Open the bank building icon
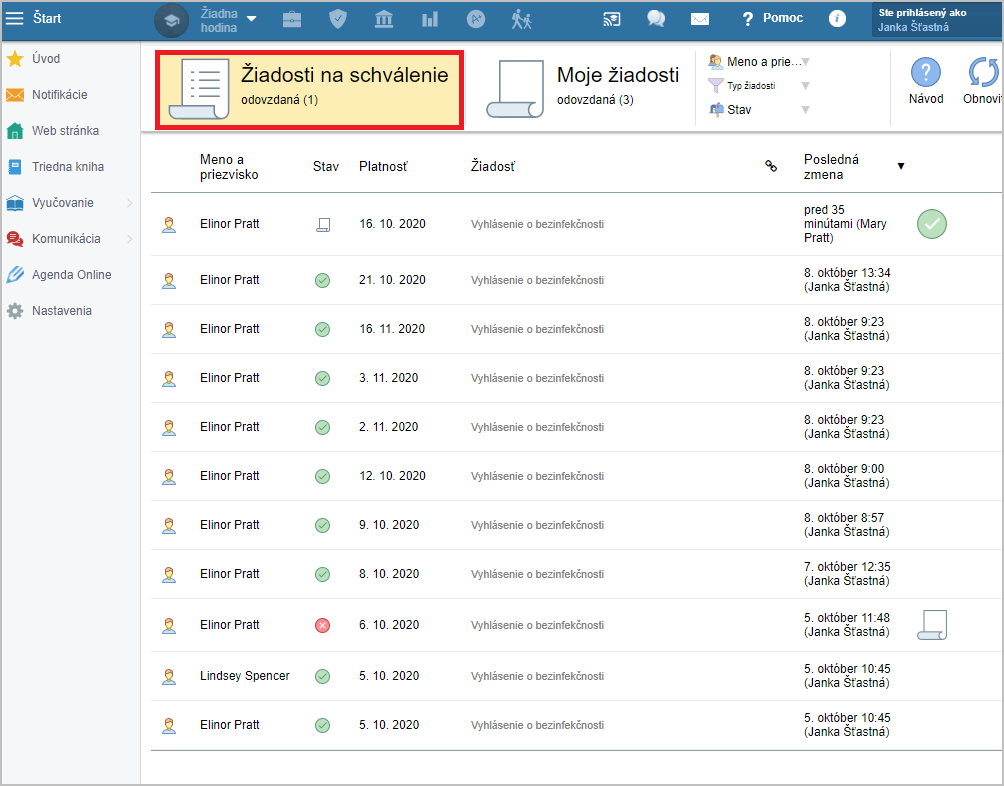 click(x=384, y=19)
